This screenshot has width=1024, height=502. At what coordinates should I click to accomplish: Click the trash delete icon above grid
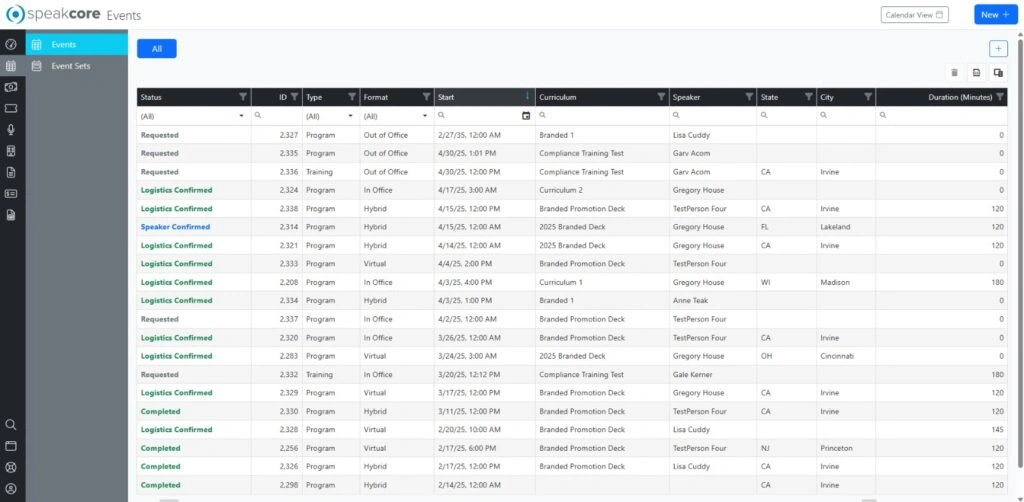[x=954, y=73]
